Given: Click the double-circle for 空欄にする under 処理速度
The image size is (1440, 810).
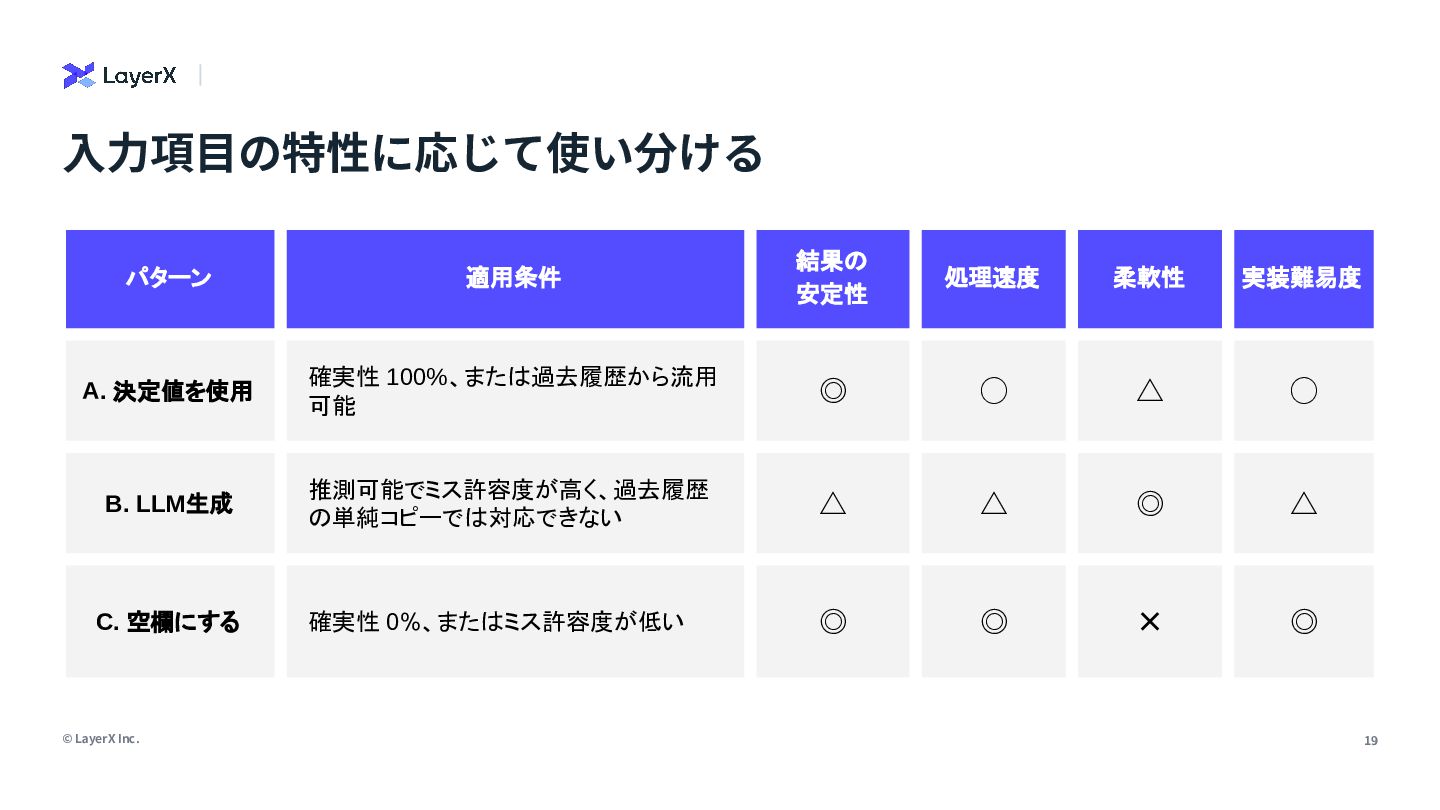Looking at the screenshot, I should pyautogui.click(x=993, y=621).
